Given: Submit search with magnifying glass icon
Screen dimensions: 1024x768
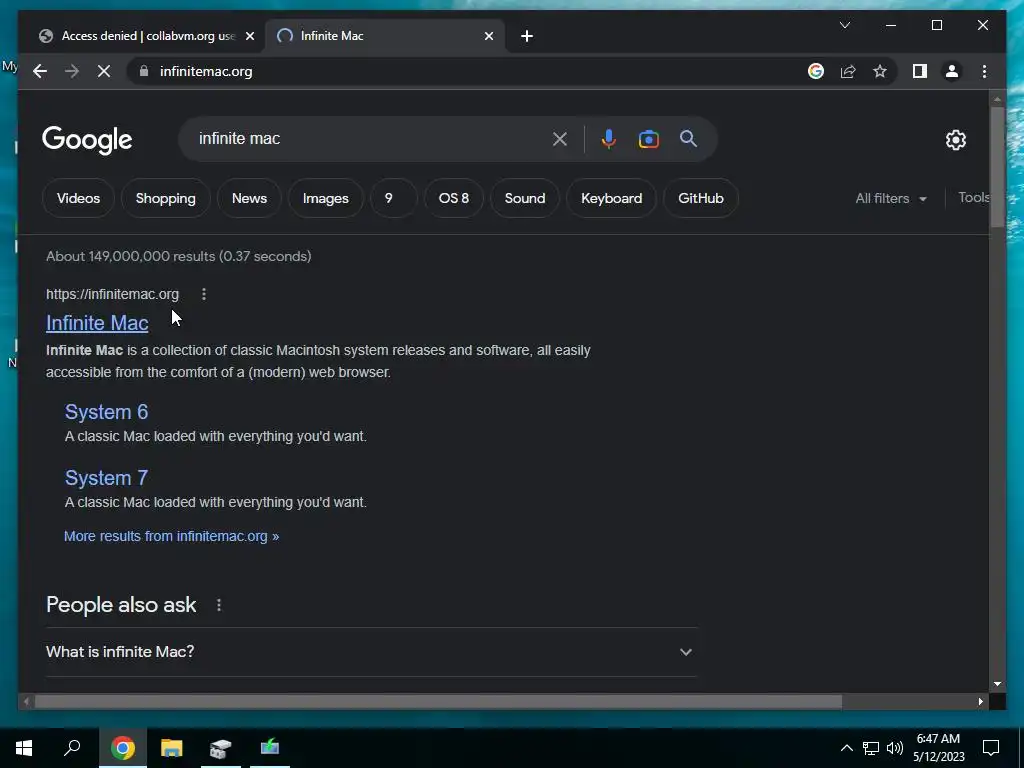Looking at the screenshot, I should click(688, 138).
